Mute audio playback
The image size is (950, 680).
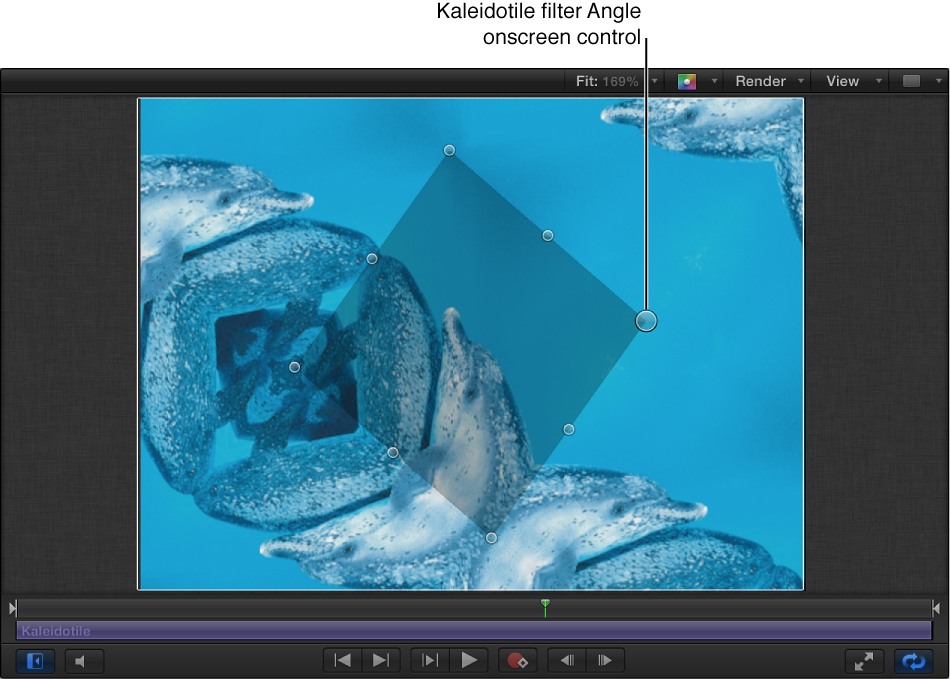[x=84, y=661]
